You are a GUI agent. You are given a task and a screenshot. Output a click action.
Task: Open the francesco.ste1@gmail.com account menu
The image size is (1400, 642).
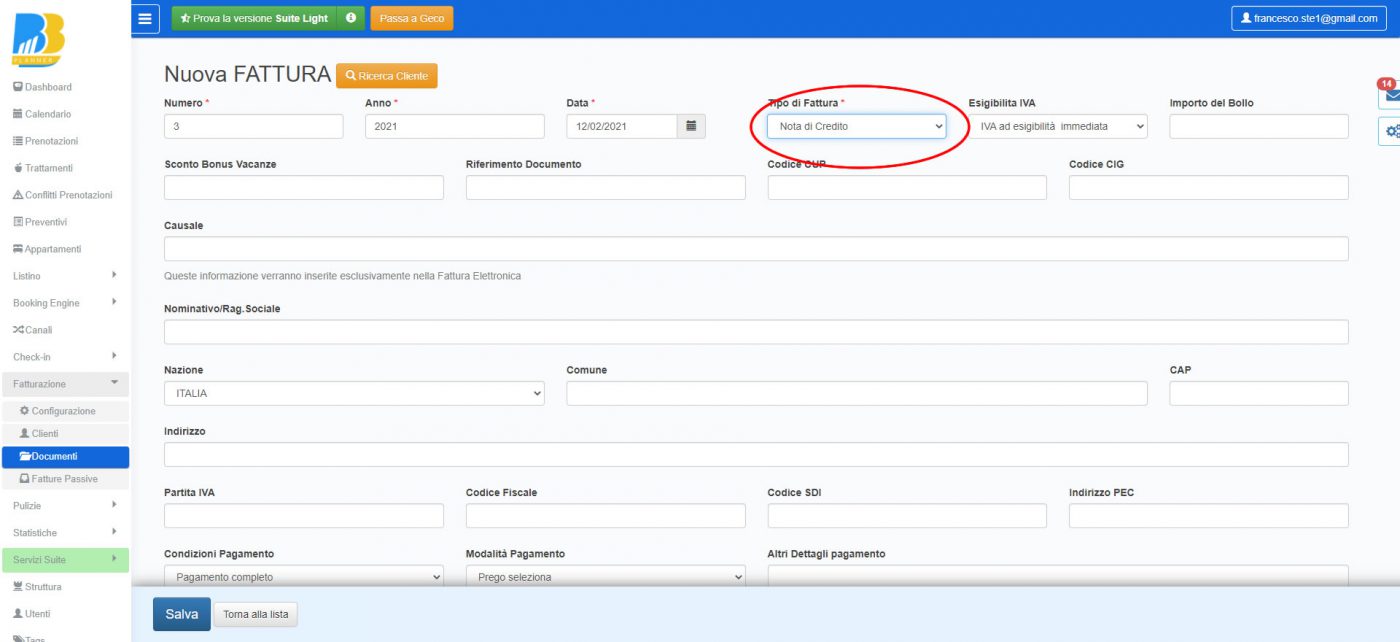pos(1311,18)
